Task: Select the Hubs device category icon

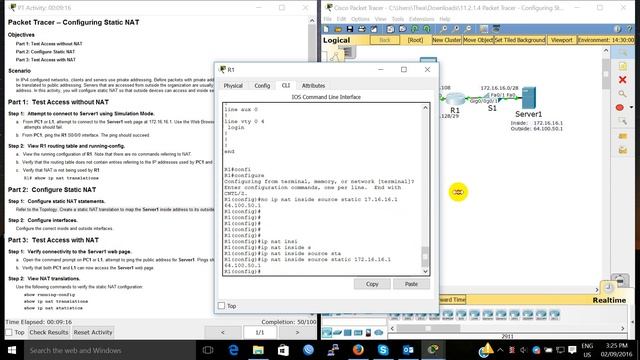Action: click(x=348, y=333)
